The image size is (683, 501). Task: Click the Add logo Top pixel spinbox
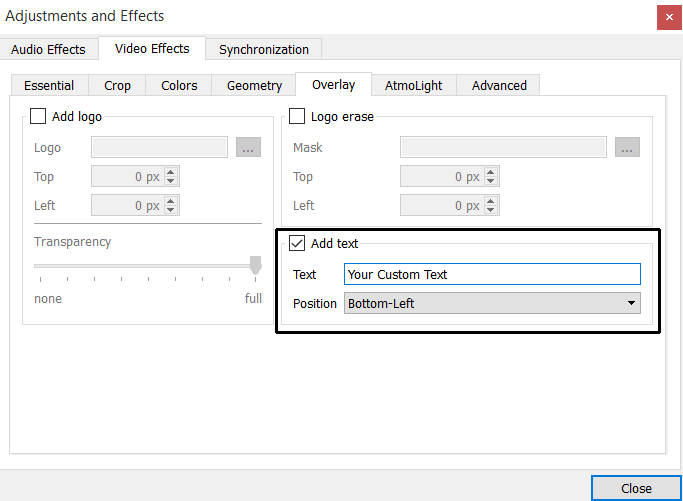click(128, 177)
